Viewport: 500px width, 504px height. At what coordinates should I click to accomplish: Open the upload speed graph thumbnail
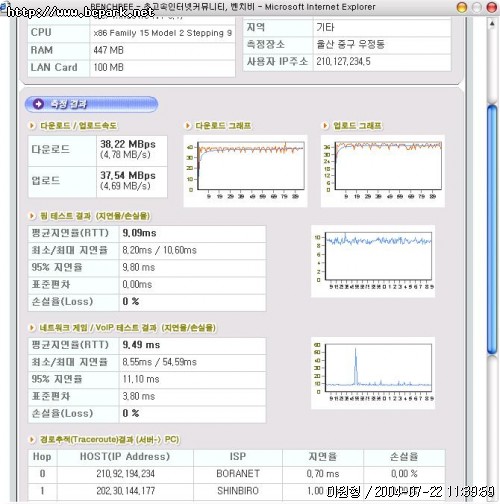pyautogui.click(x=383, y=171)
